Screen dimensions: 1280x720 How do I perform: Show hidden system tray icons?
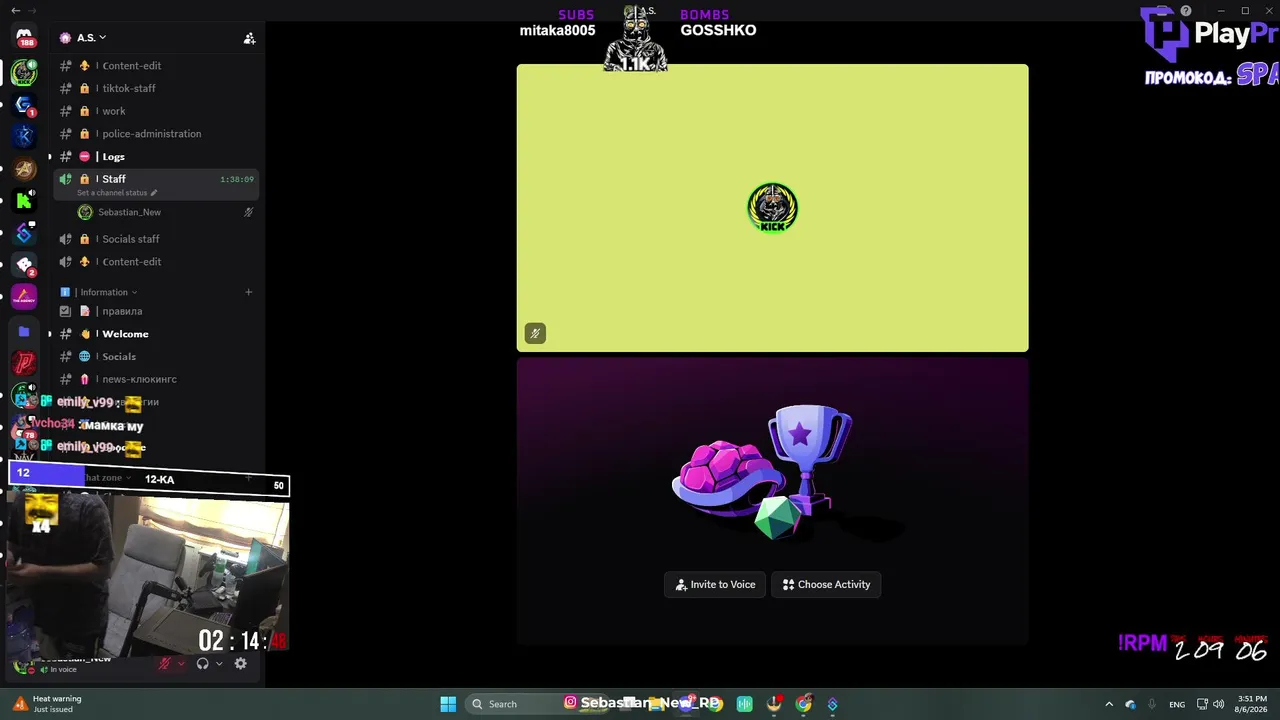click(1109, 704)
